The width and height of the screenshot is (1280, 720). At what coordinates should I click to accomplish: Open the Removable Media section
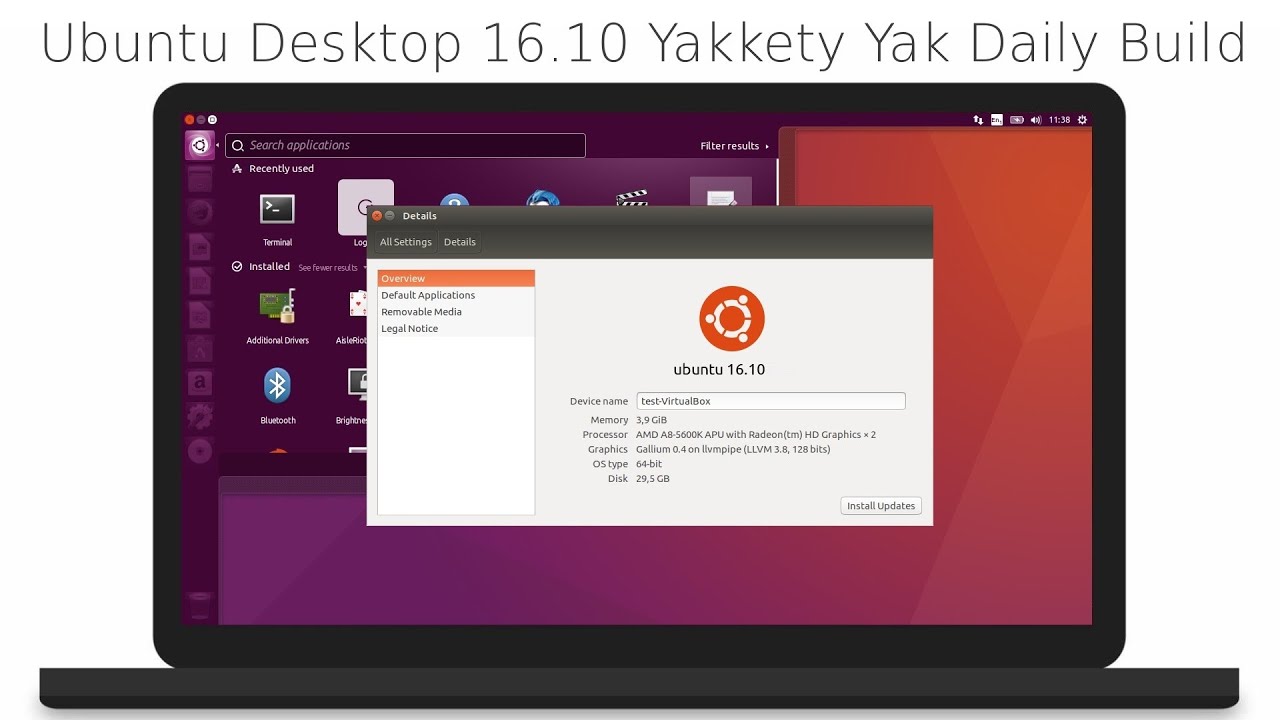456,312
